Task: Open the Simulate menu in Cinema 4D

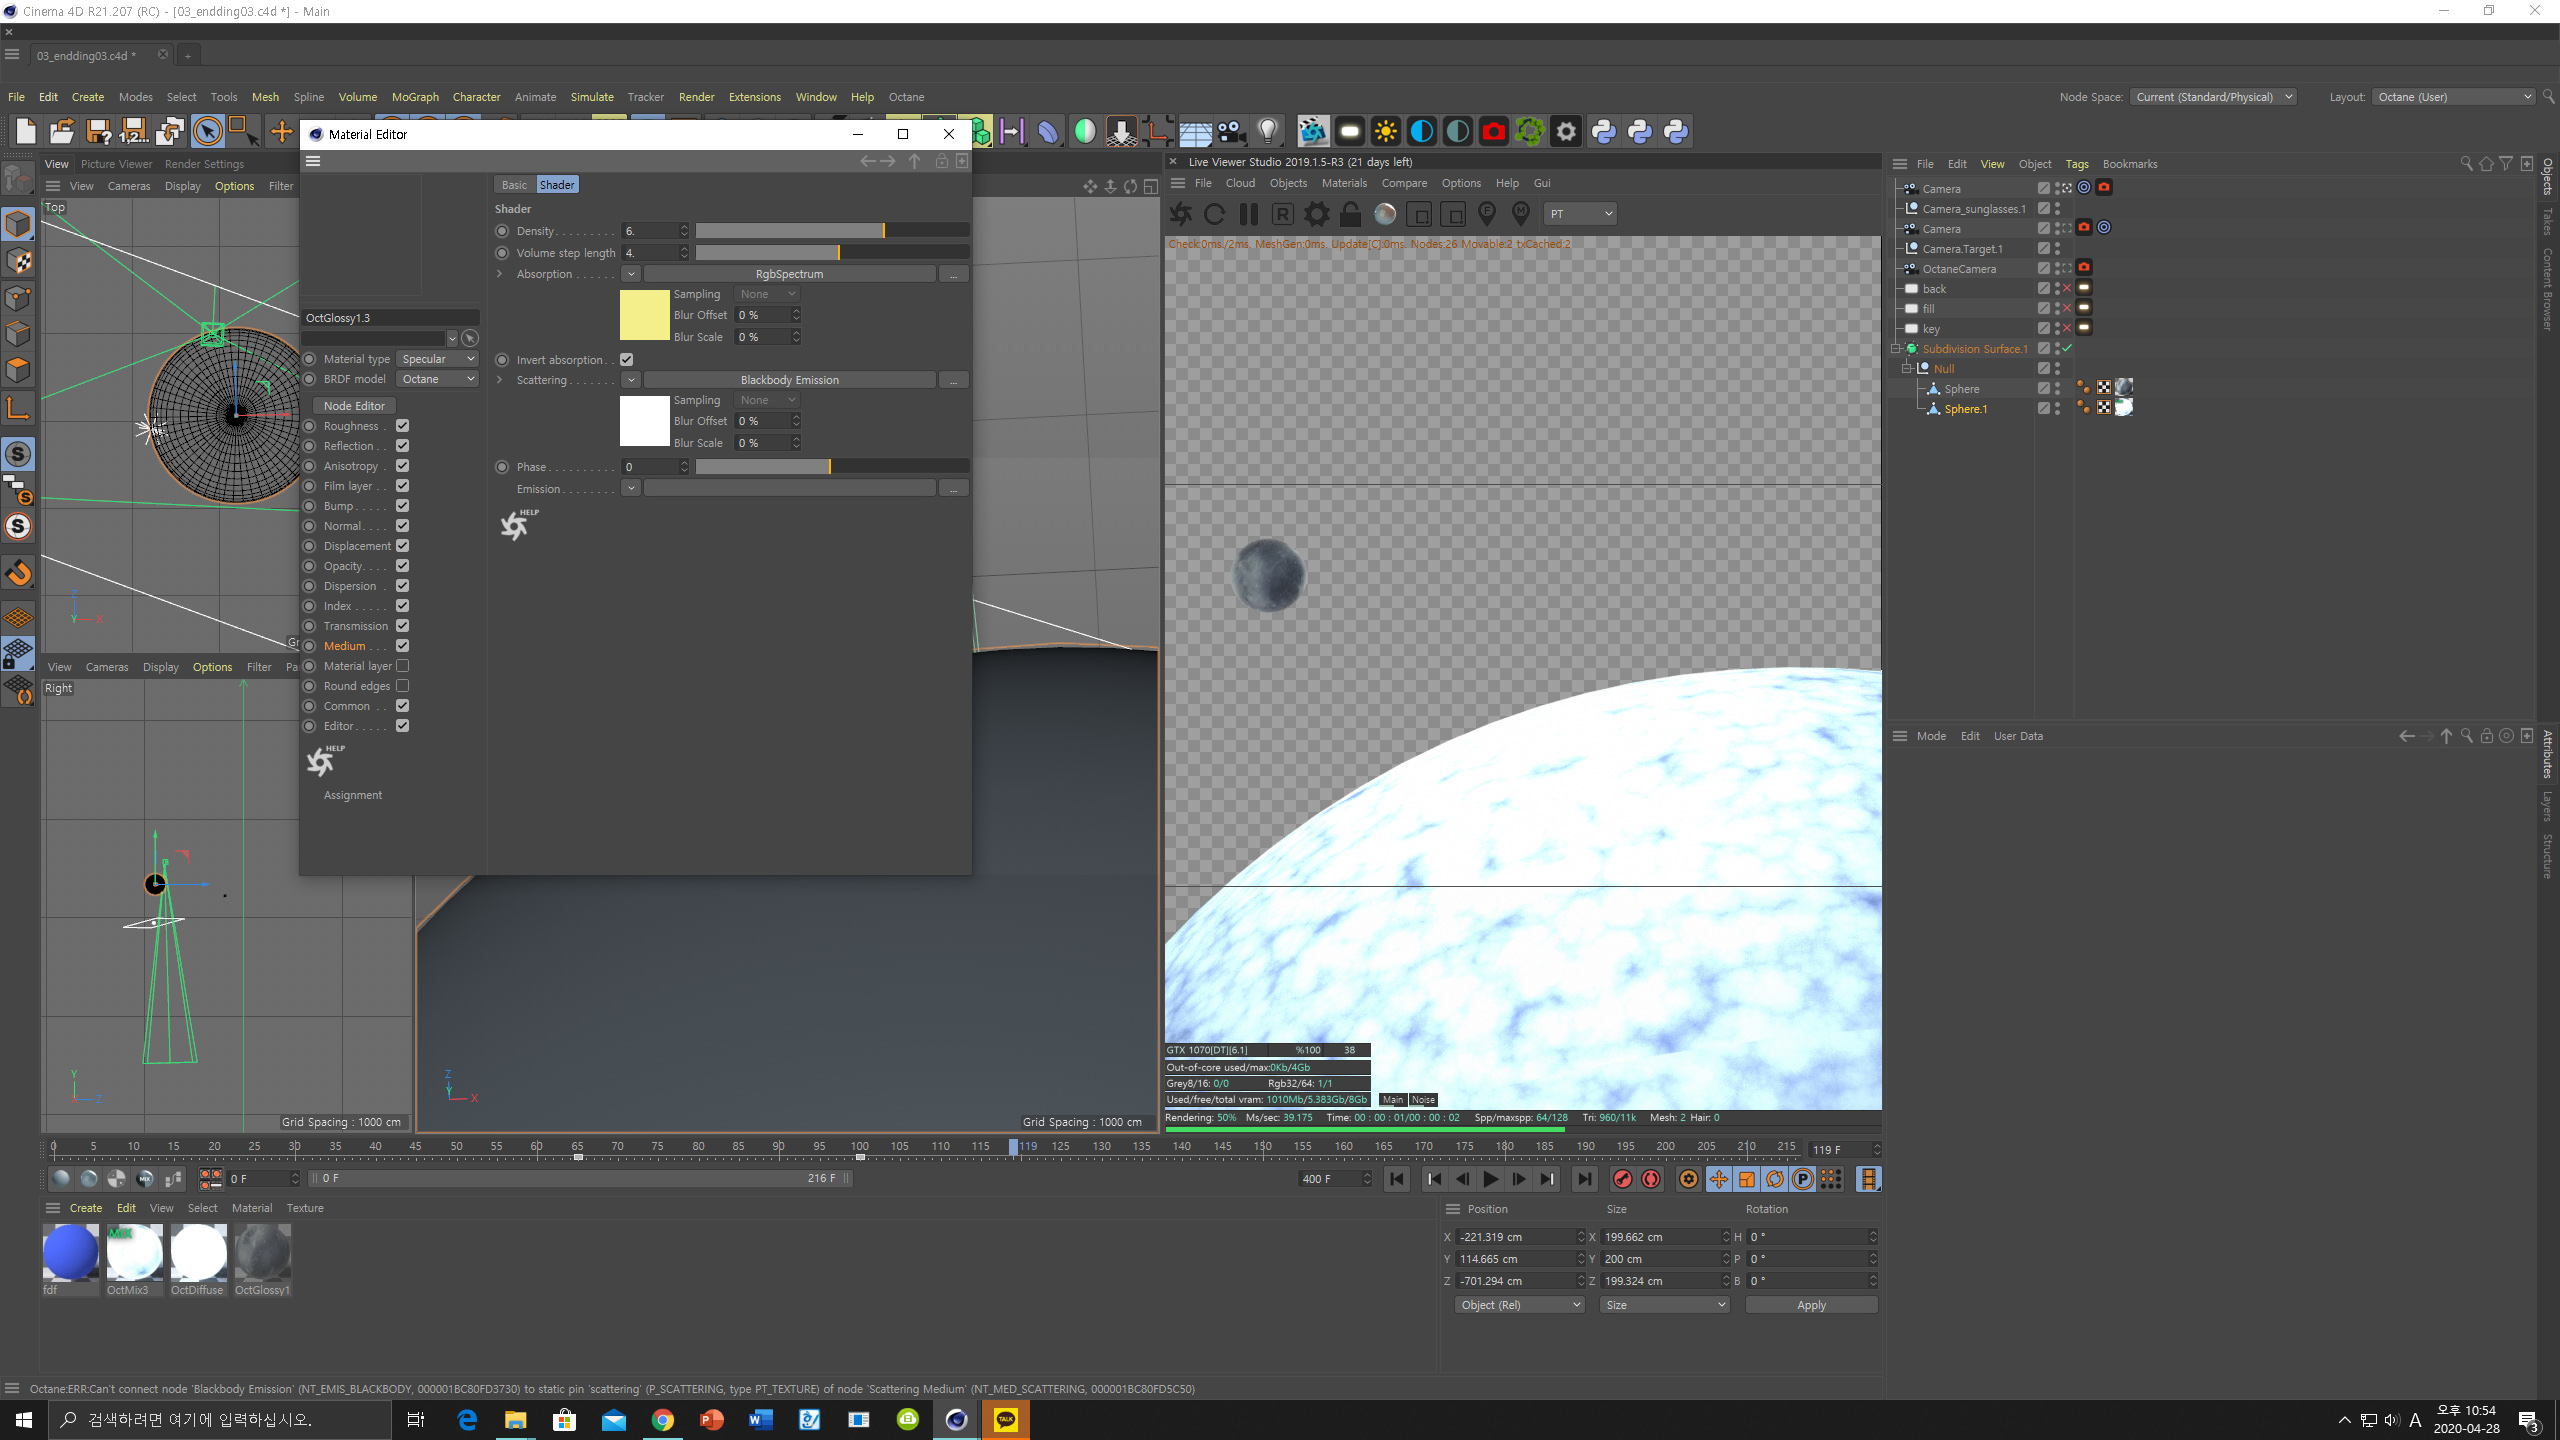Action: [x=593, y=97]
